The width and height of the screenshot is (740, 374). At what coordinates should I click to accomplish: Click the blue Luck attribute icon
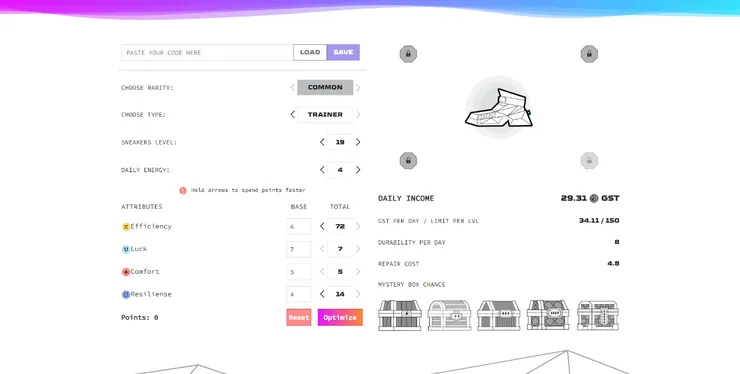(126, 249)
